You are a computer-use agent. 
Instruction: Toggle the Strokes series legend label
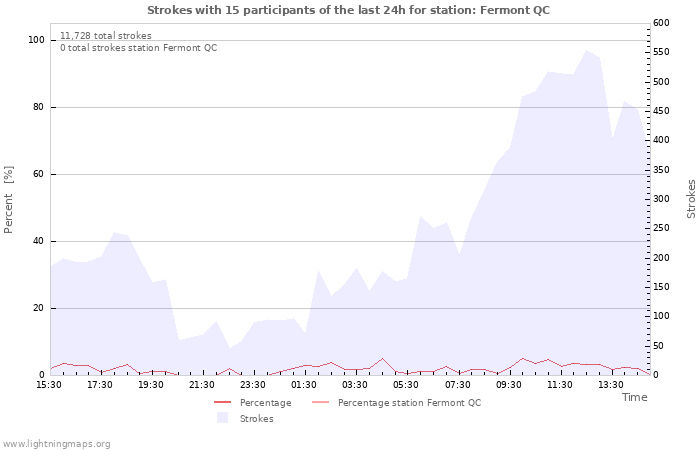point(256,418)
